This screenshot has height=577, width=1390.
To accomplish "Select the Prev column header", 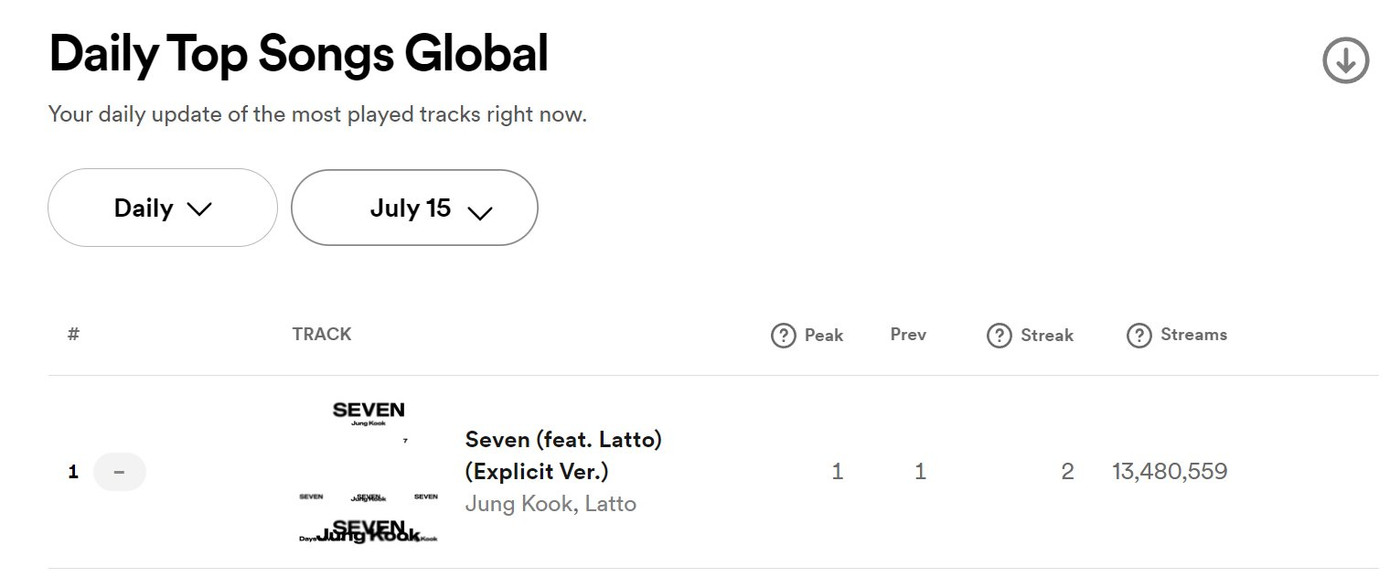I will click(x=907, y=335).
